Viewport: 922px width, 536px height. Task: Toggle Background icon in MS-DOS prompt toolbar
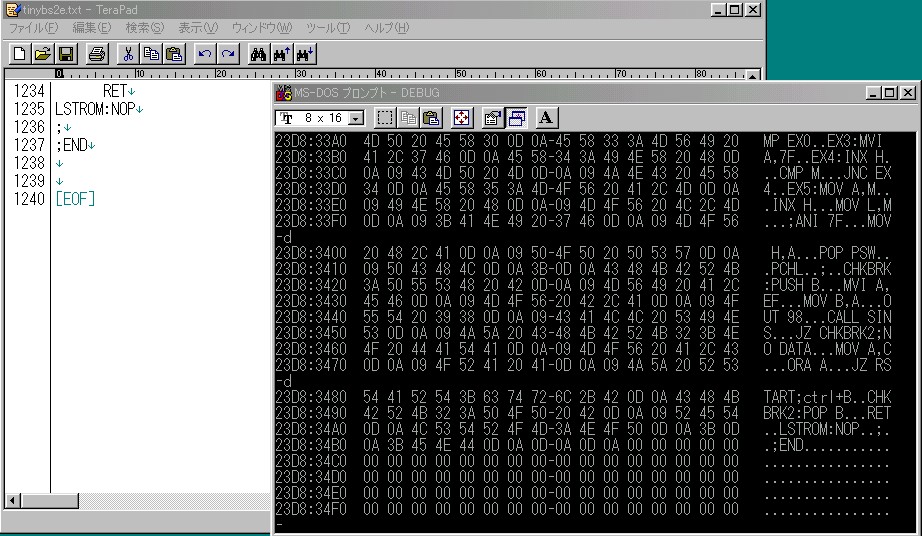click(x=516, y=118)
